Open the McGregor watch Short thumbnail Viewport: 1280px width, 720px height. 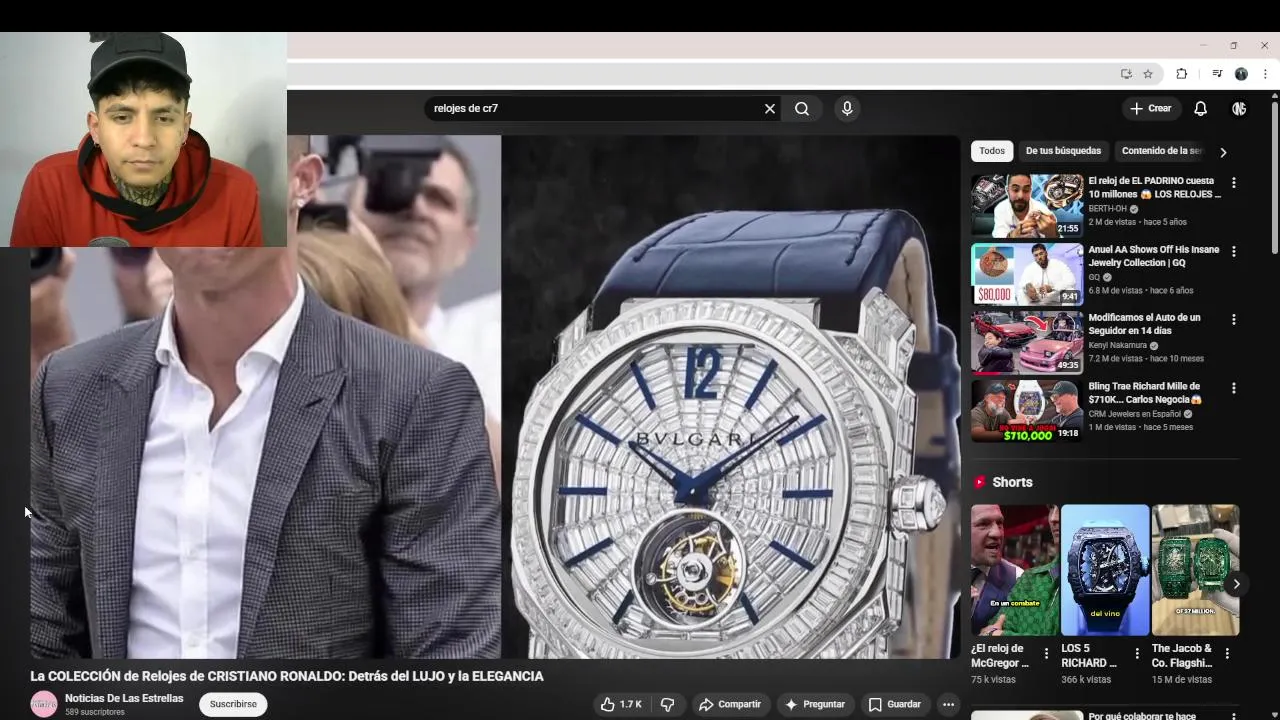click(x=1014, y=570)
